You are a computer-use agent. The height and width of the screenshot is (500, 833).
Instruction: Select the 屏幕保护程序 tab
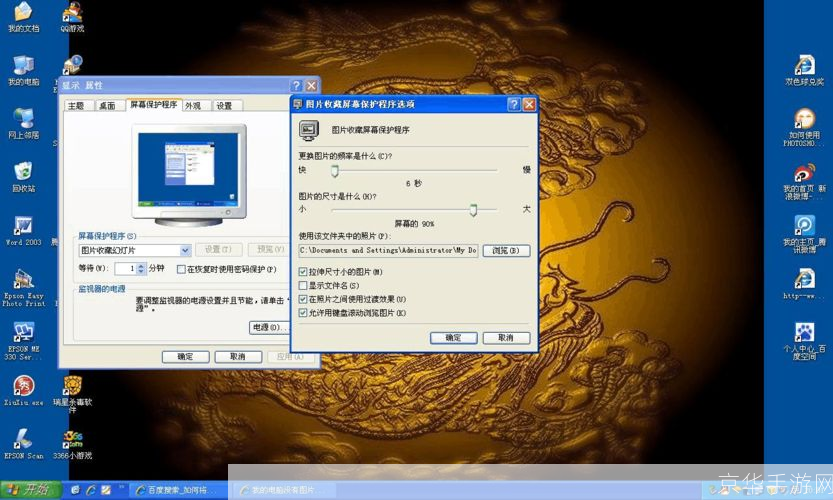click(x=154, y=104)
